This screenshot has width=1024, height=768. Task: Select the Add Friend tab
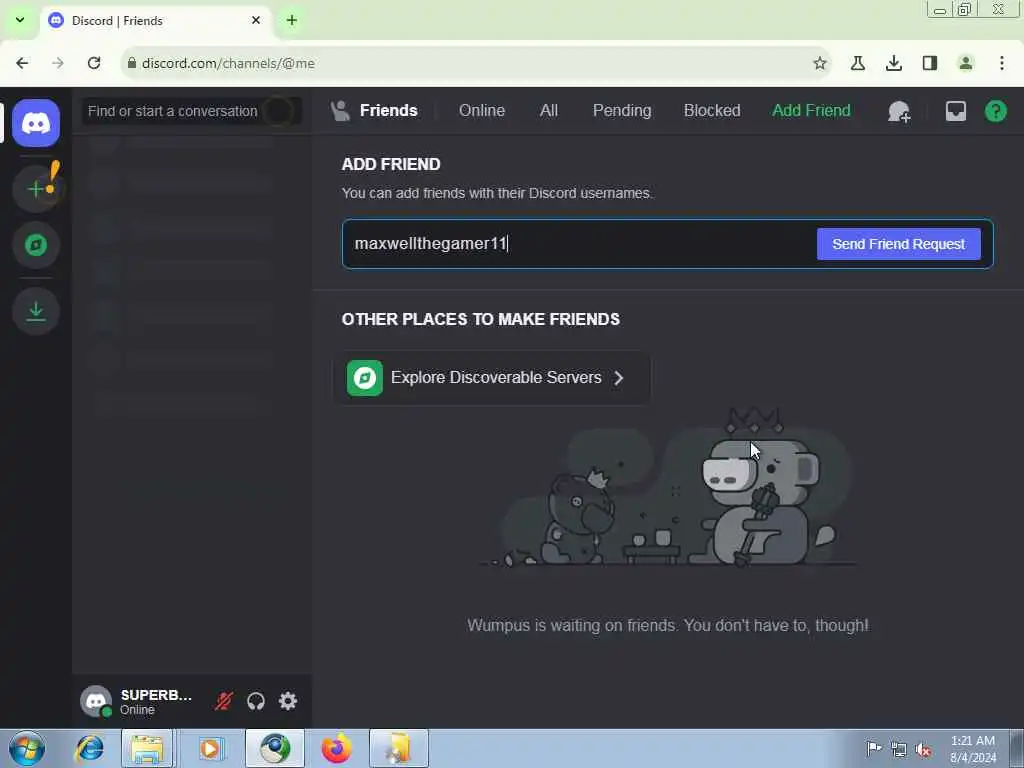[x=811, y=110]
